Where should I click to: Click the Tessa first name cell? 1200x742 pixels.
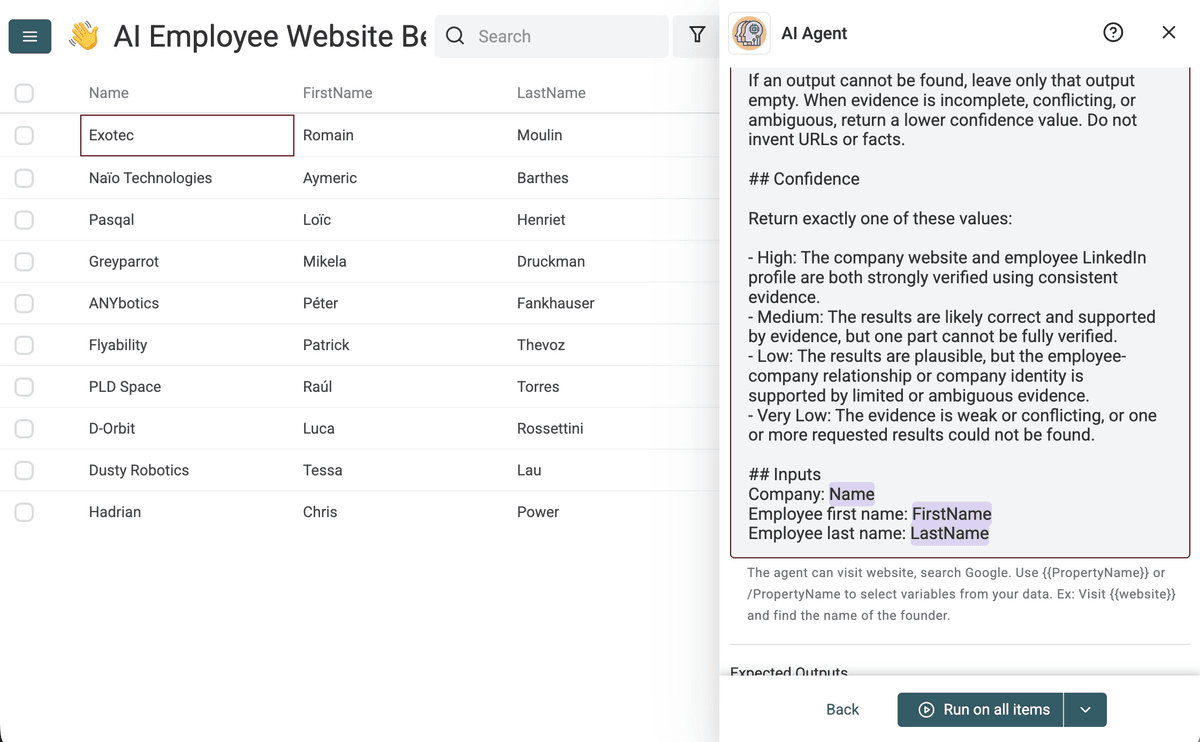click(x=401, y=470)
